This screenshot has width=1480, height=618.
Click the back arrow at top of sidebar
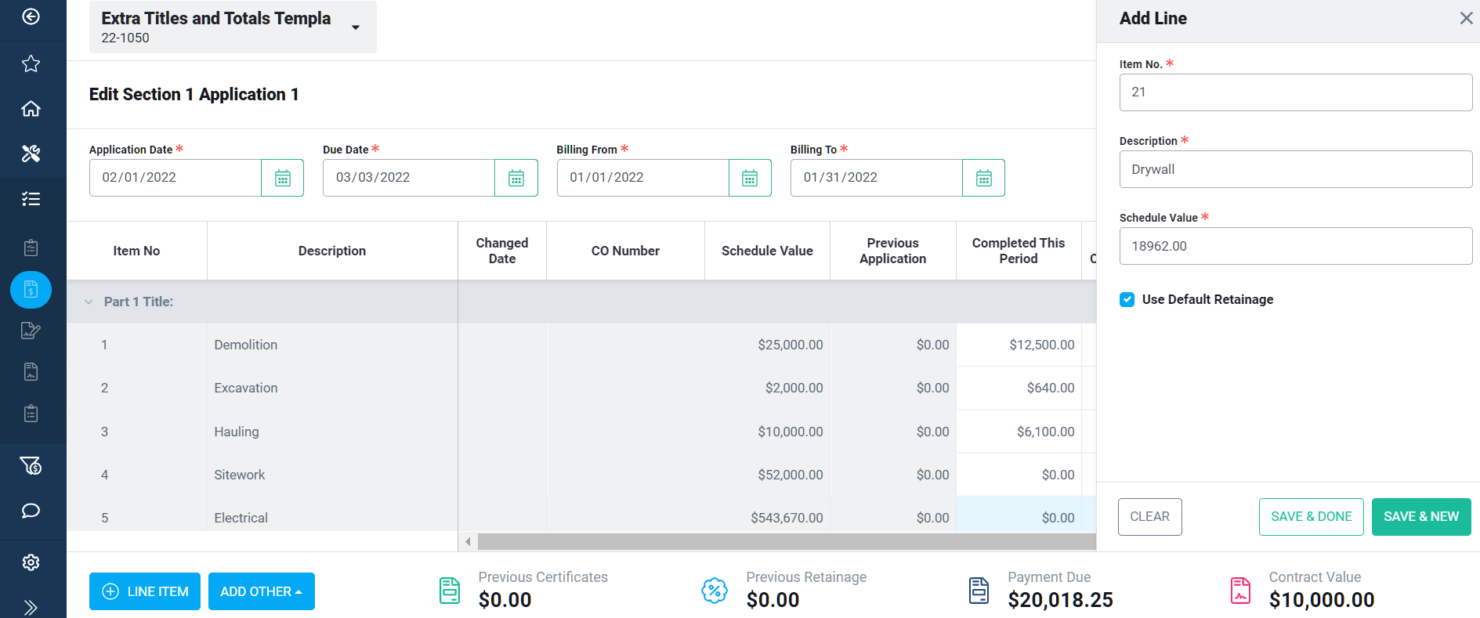(30, 17)
